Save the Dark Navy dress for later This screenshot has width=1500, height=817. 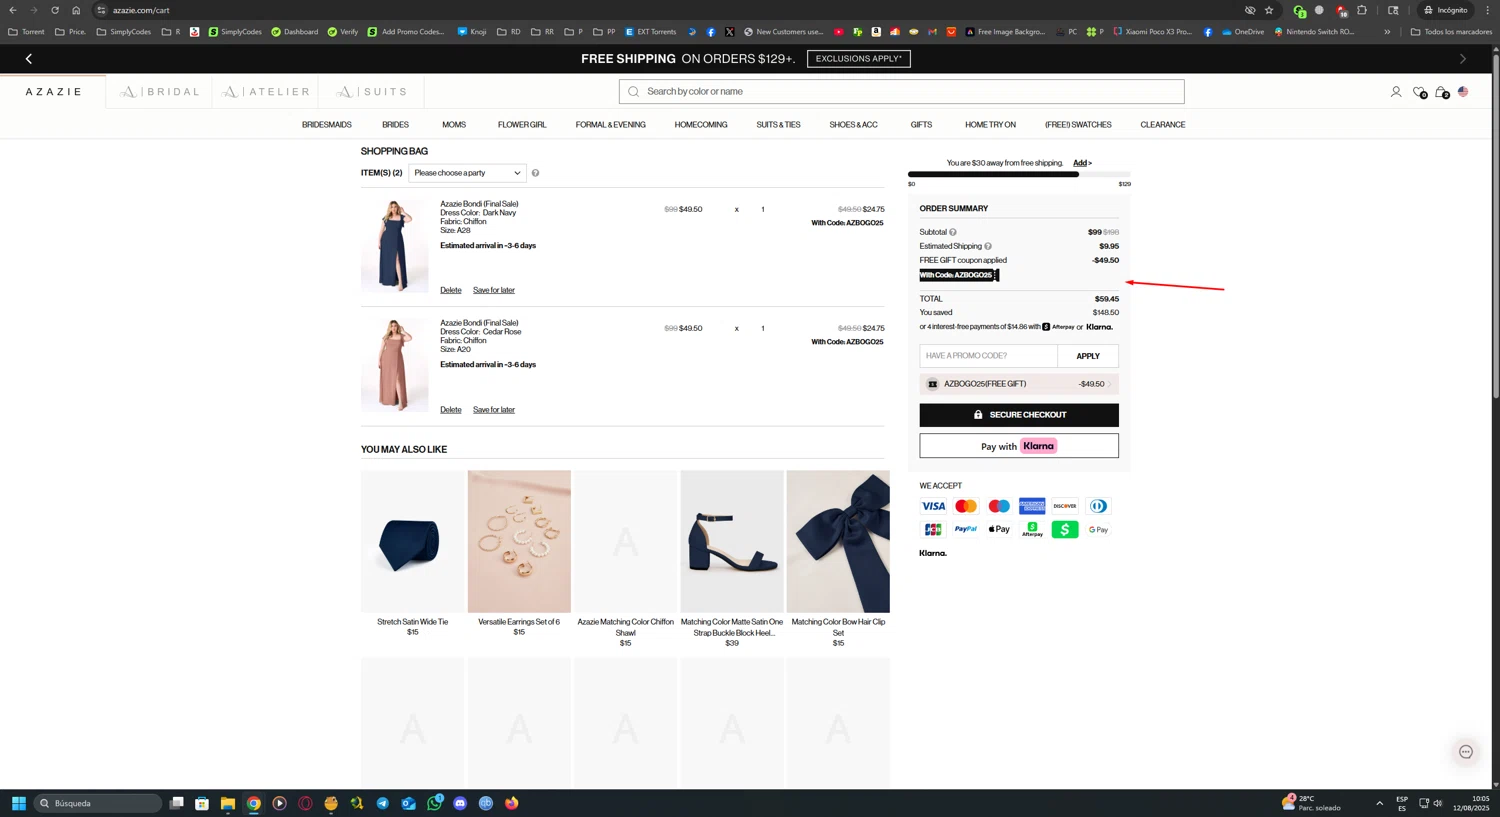tap(494, 290)
